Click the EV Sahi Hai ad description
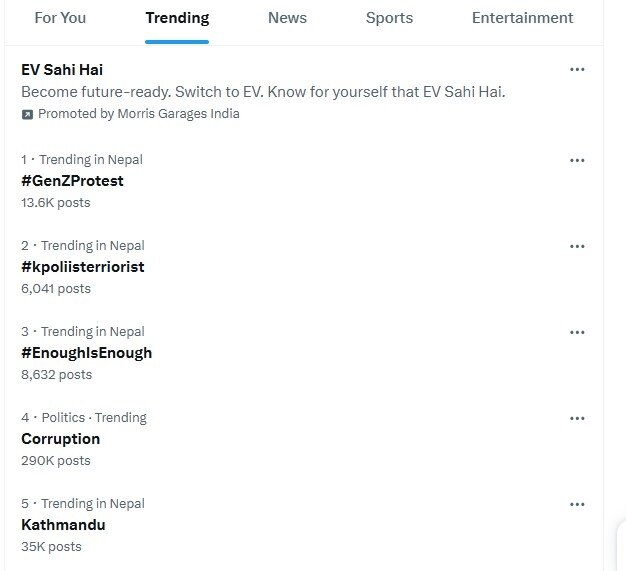 click(263, 92)
